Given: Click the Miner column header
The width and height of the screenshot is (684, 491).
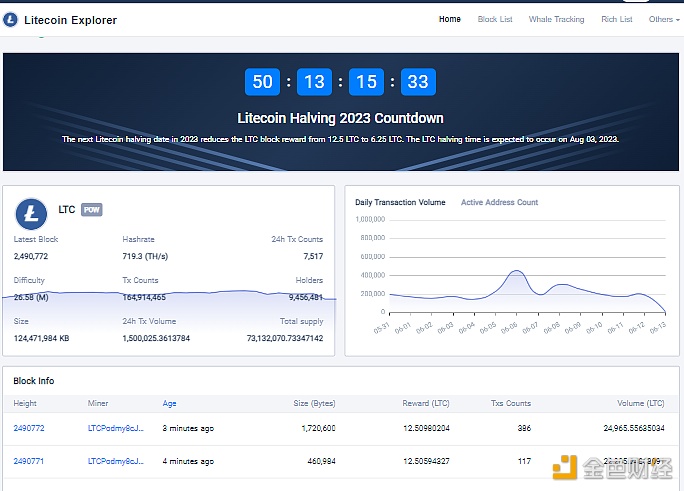Looking at the screenshot, I should tap(98, 403).
